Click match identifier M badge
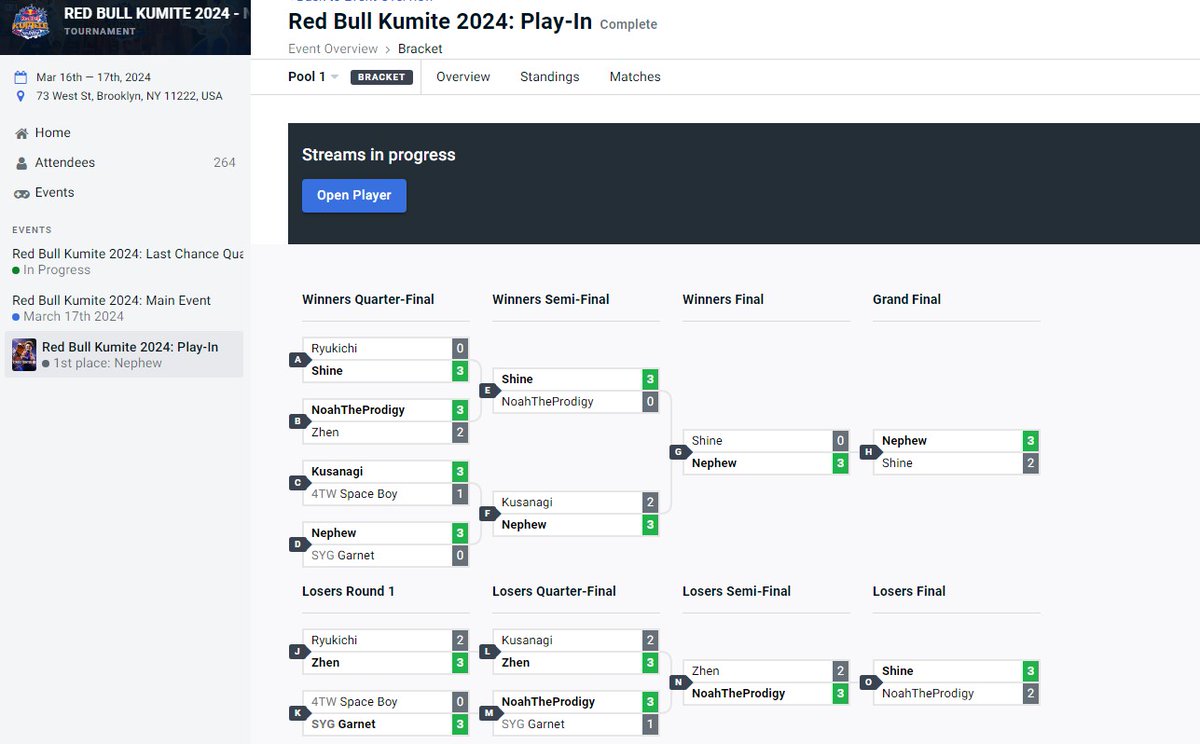This screenshot has width=1200, height=744. point(488,713)
